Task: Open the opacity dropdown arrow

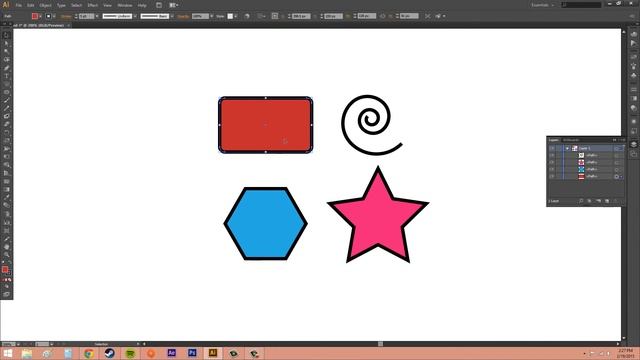Action: (211, 16)
